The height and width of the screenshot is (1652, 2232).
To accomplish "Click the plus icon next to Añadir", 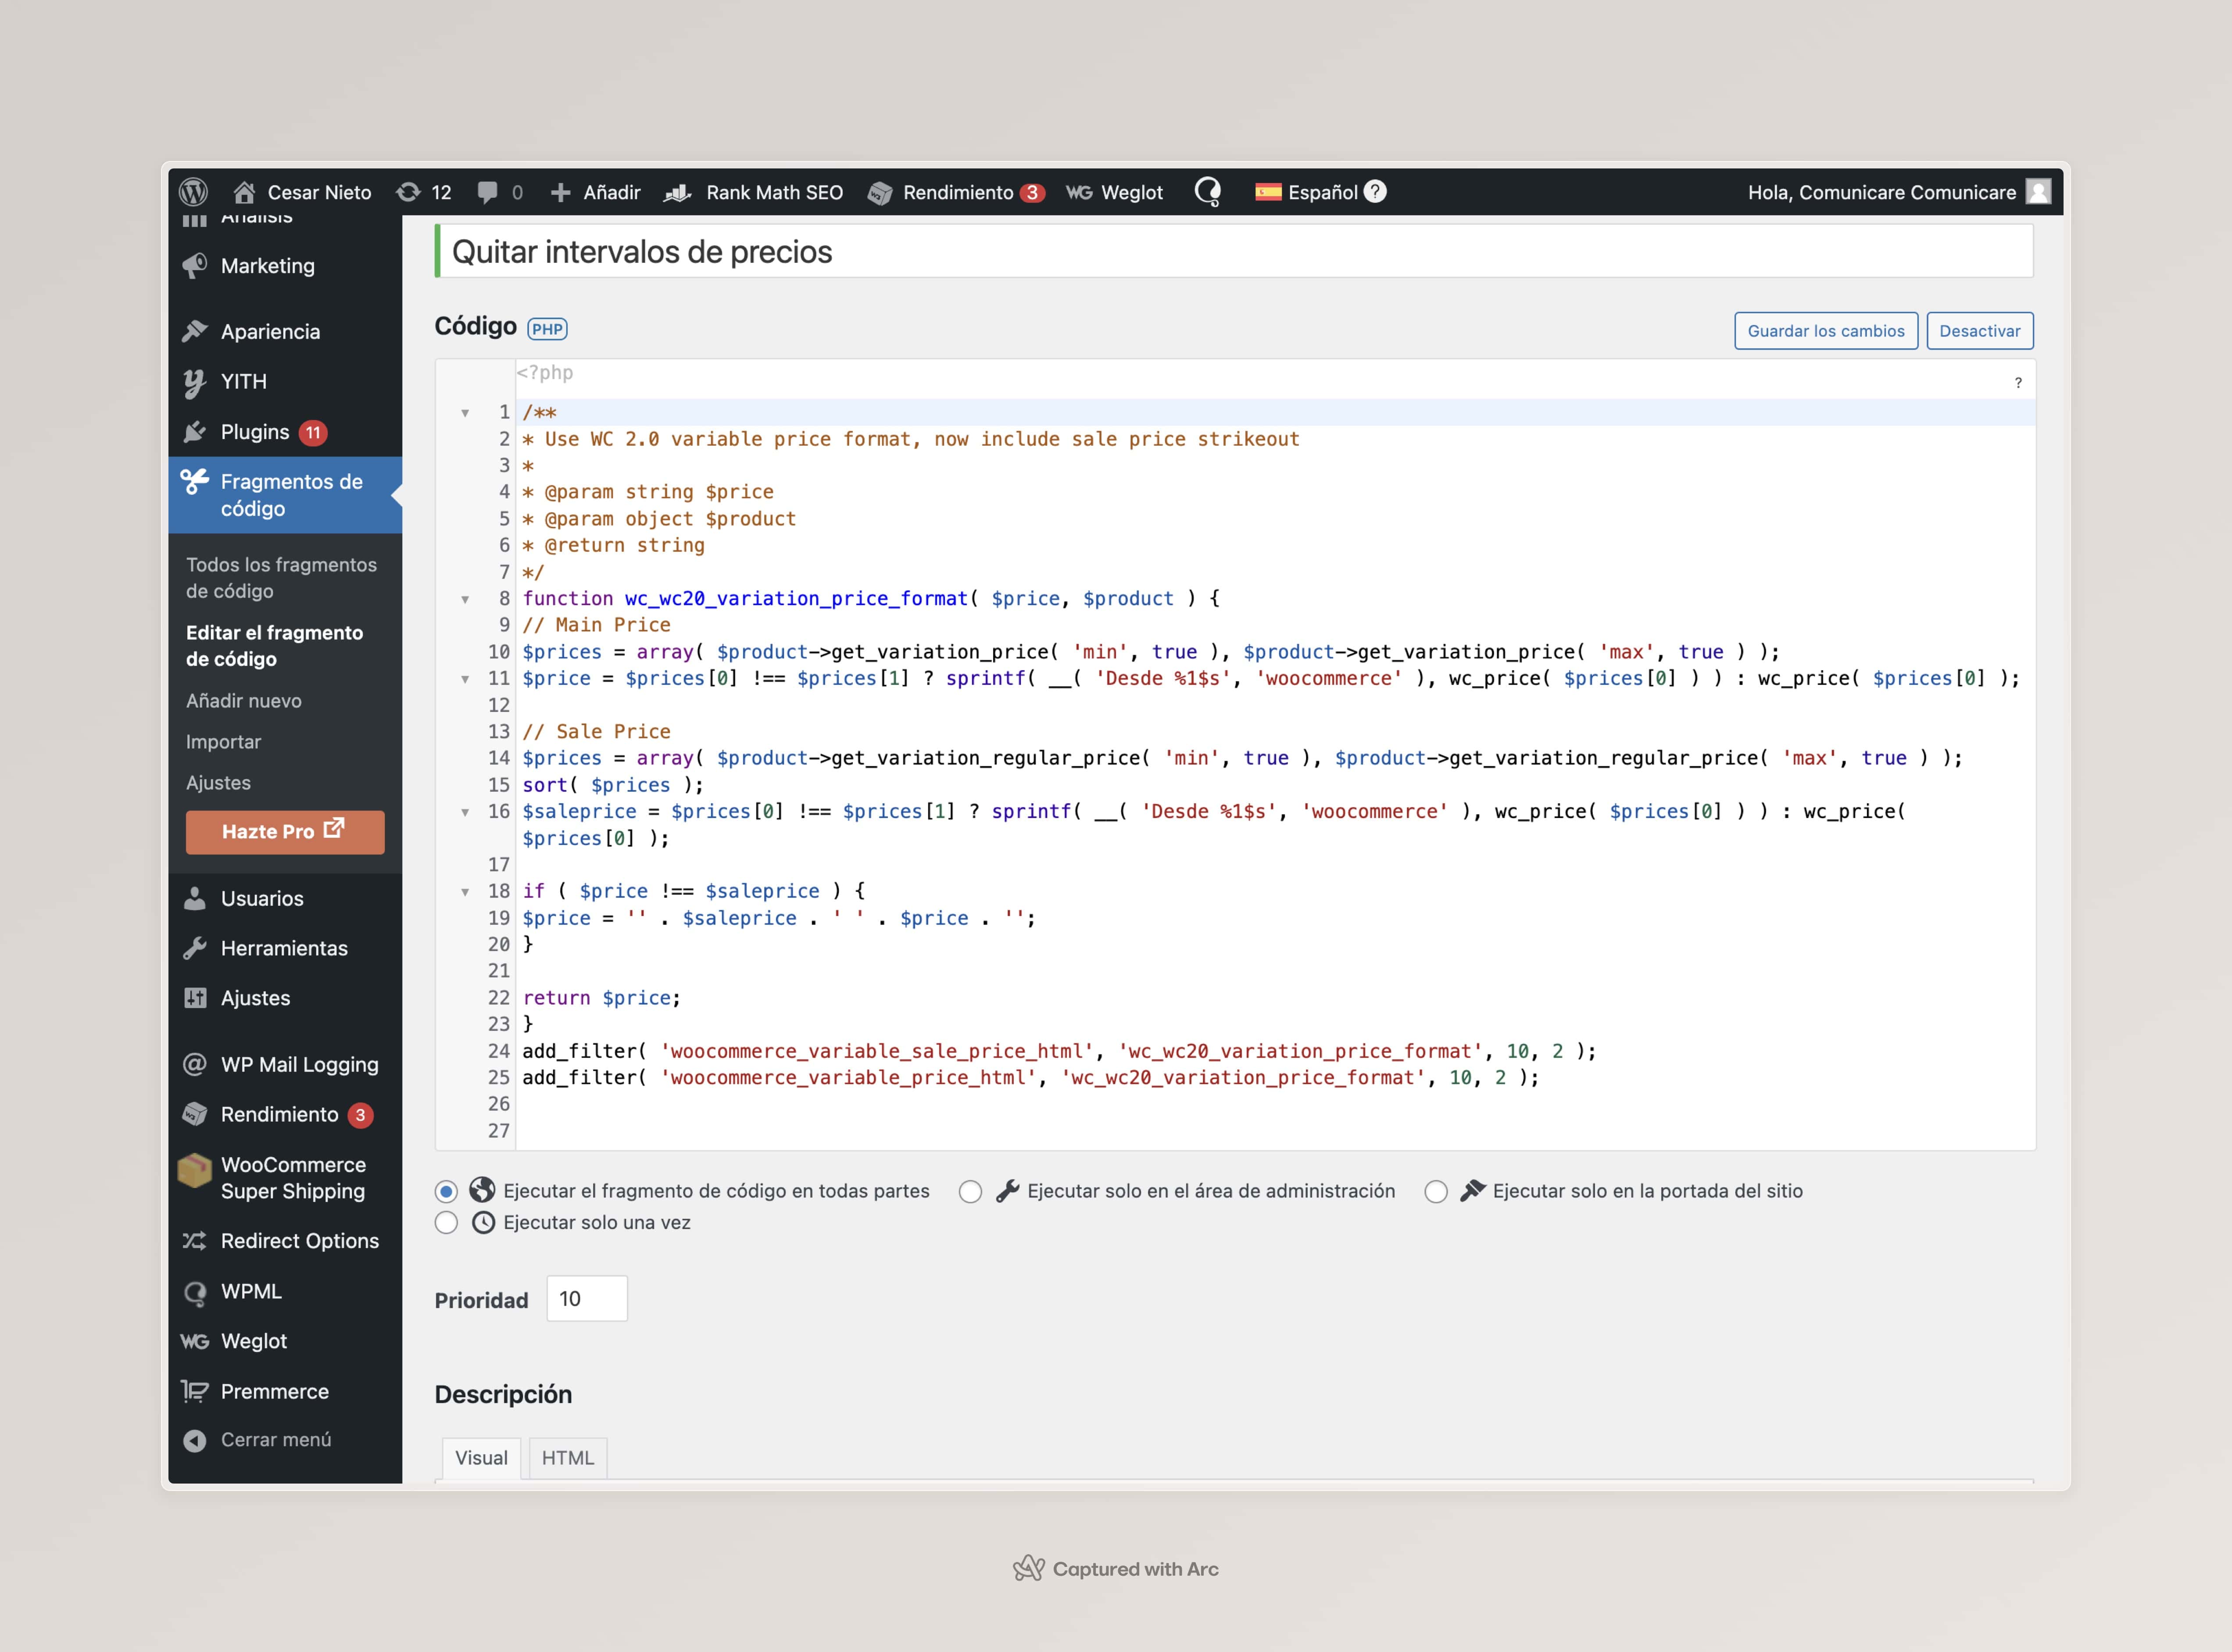I will [x=560, y=192].
